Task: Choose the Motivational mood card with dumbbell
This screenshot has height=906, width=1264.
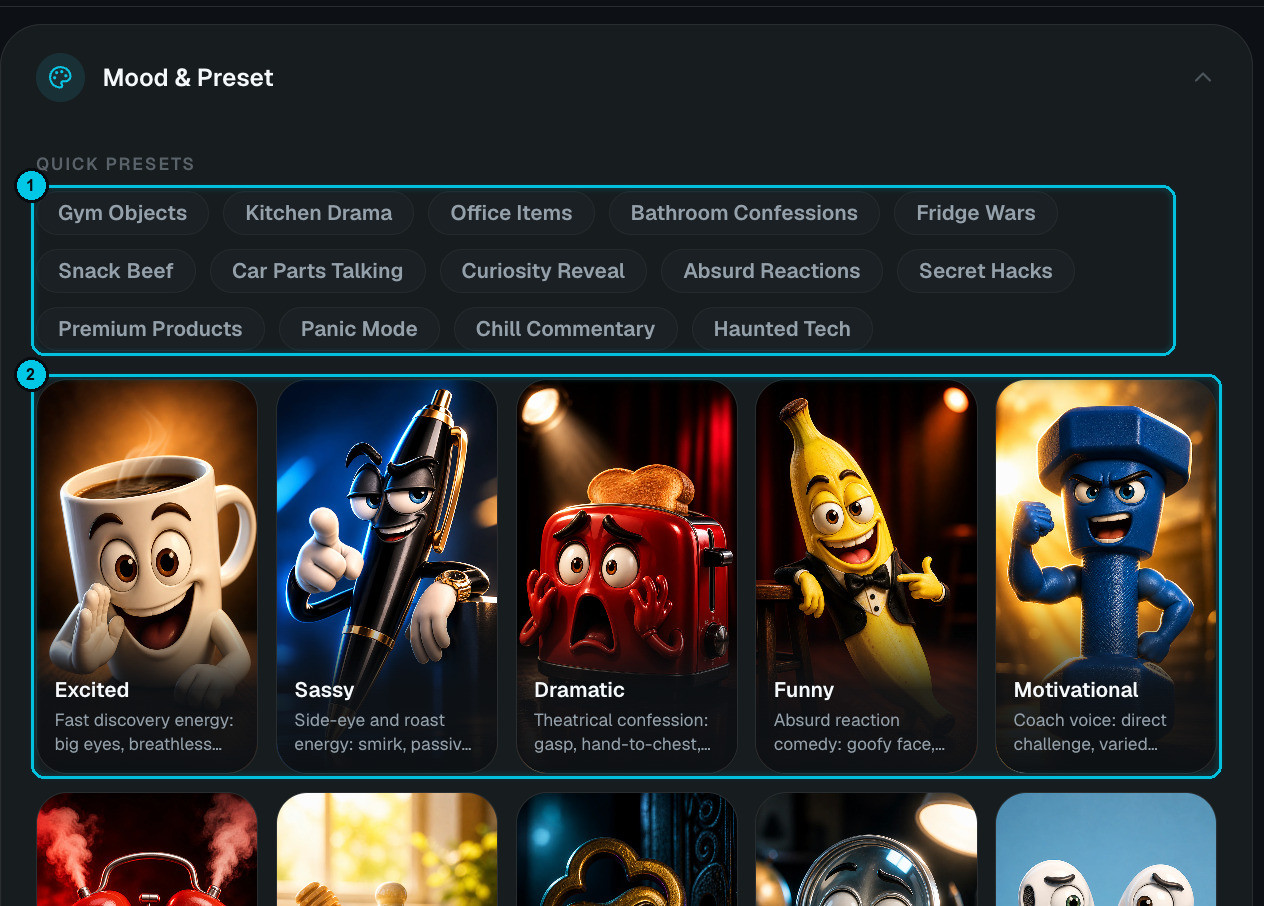Action: click(1106, 576)
